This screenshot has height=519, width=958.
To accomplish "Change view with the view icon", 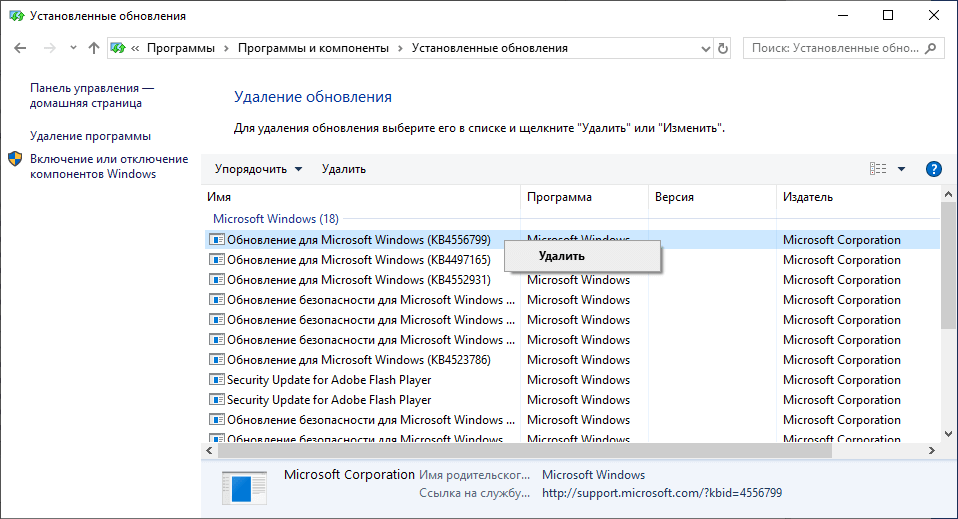I will point(878,169).
